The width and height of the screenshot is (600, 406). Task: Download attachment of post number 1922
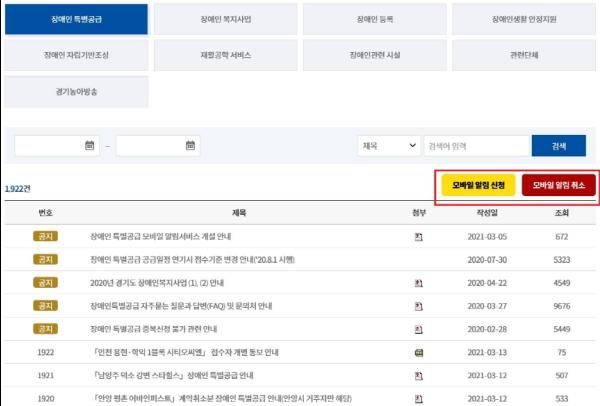click(x=419, y=352)
